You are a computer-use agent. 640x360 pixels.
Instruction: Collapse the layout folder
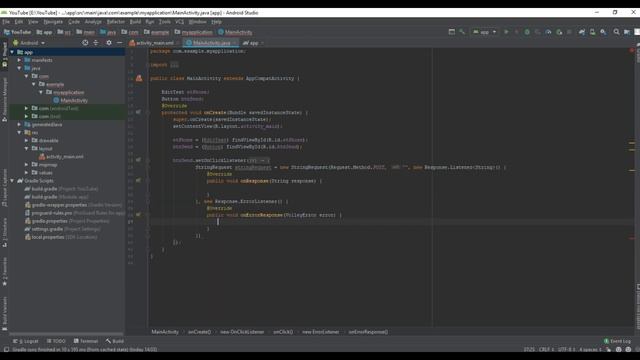pos(27,149)
